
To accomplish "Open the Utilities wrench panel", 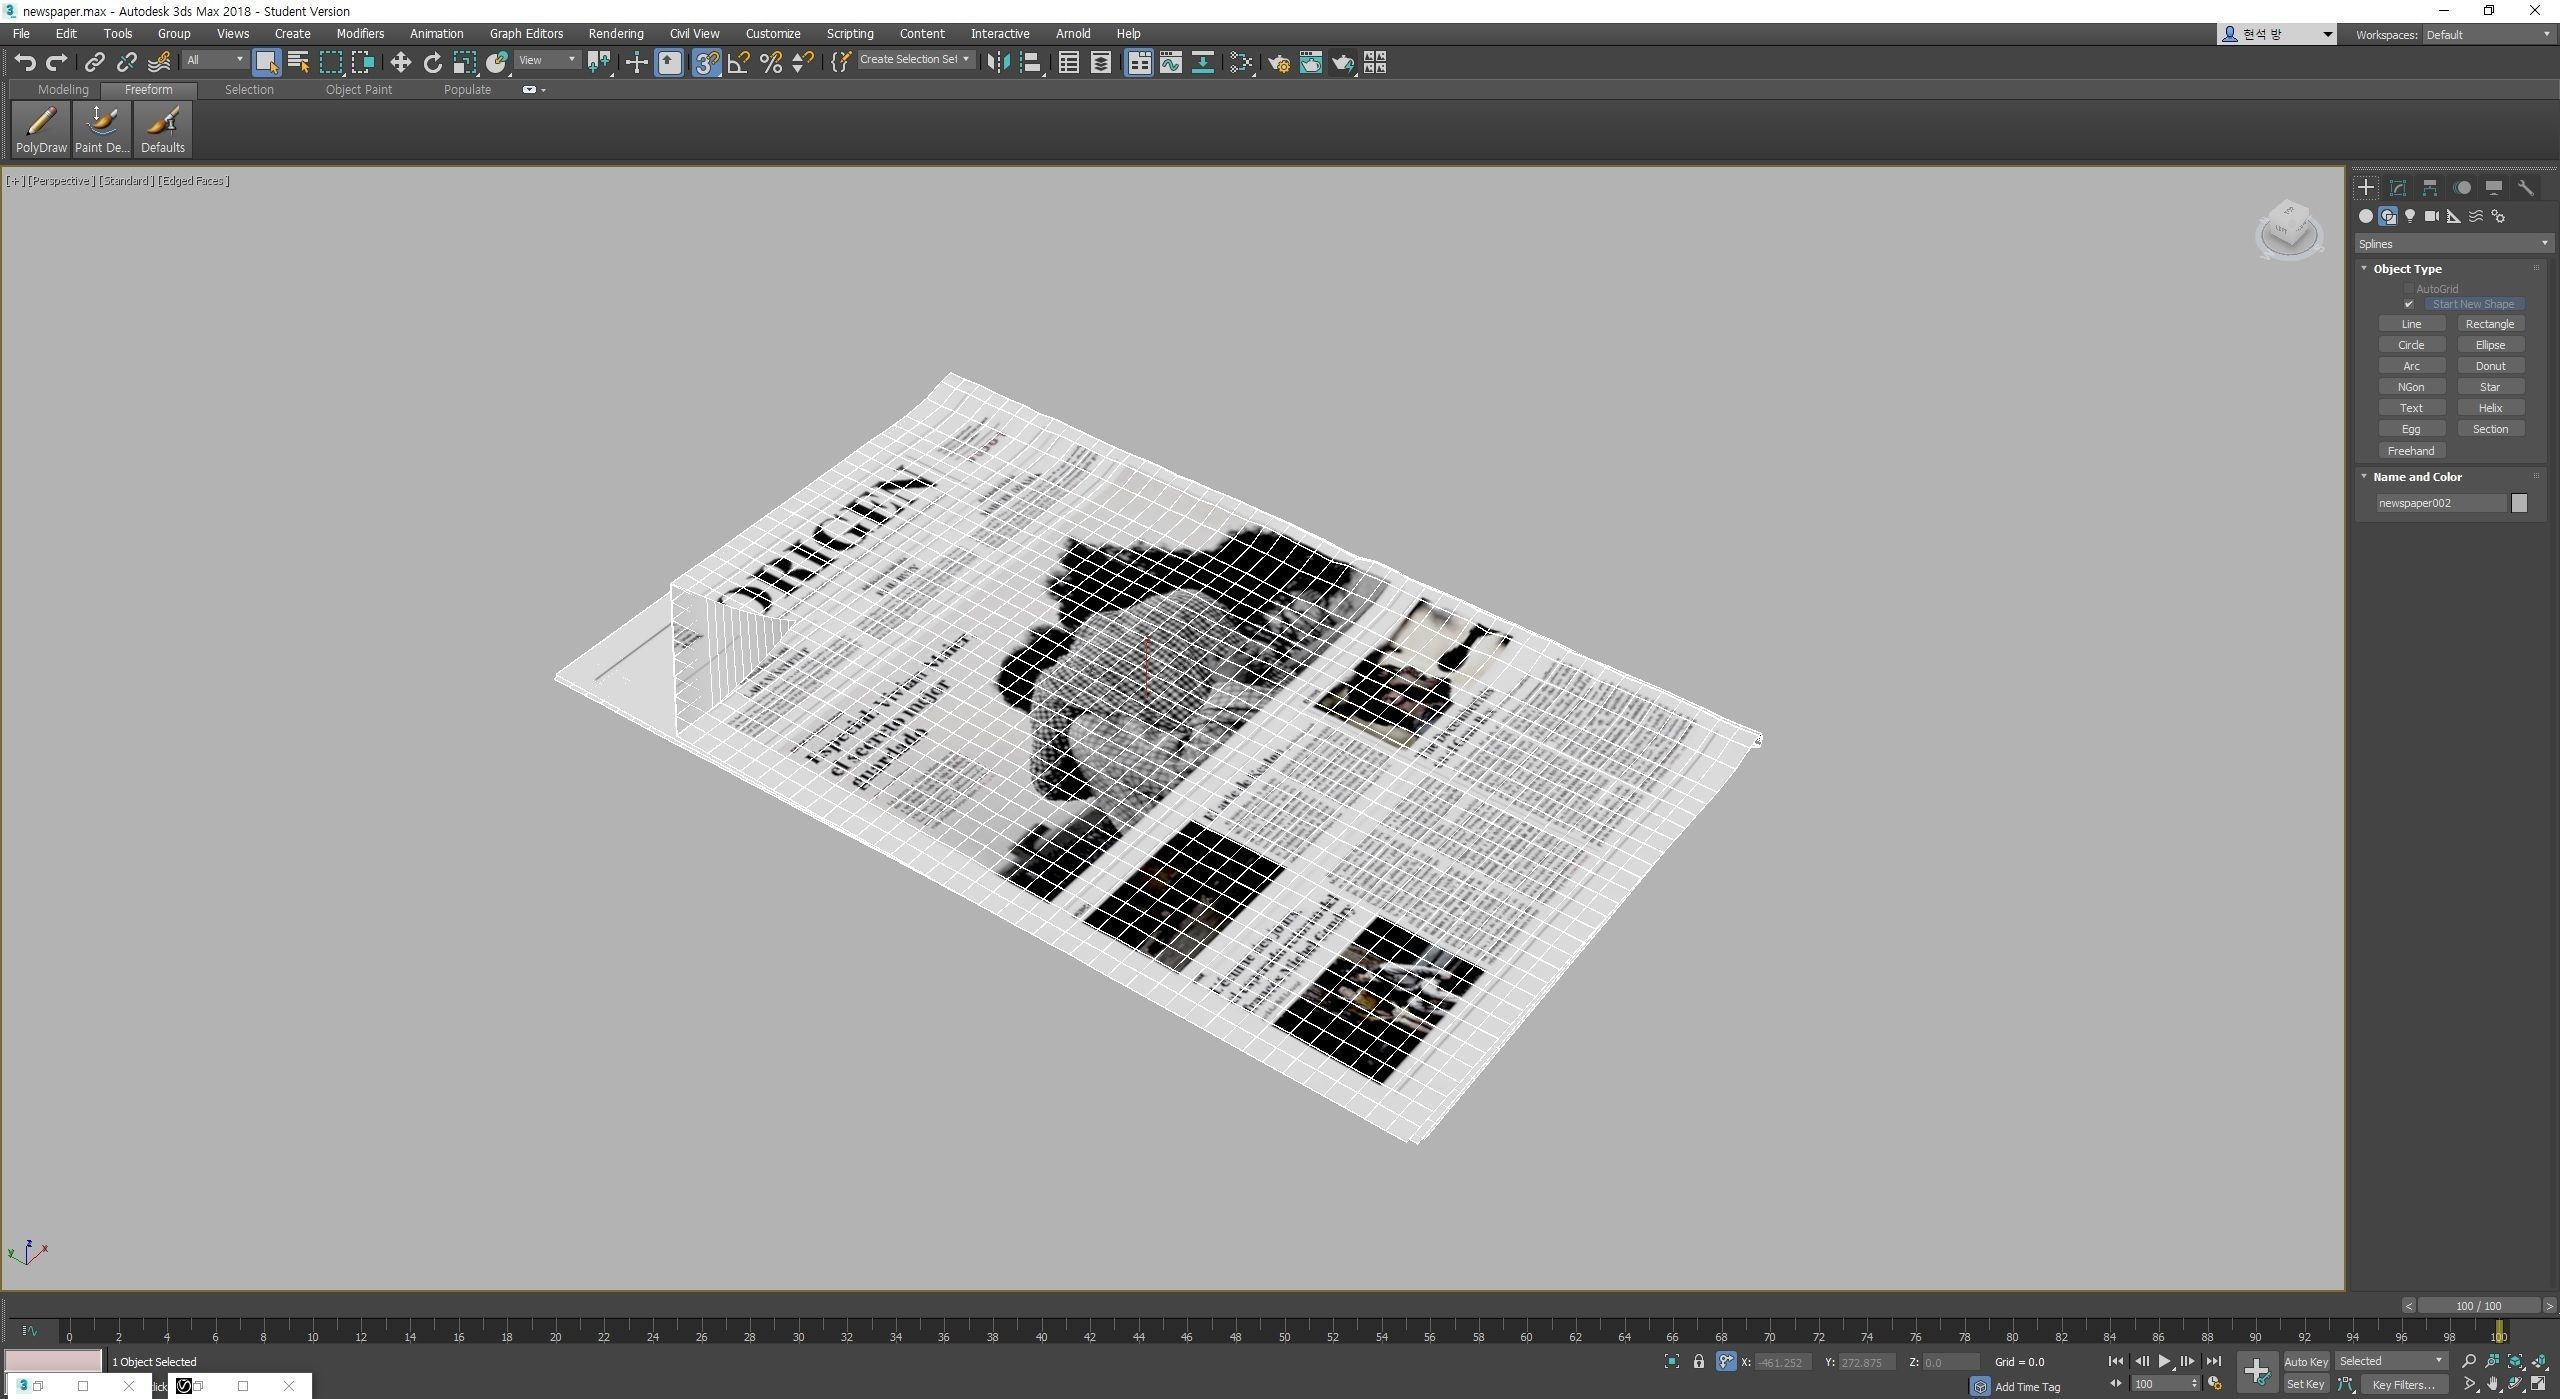I will point(2528,187).
